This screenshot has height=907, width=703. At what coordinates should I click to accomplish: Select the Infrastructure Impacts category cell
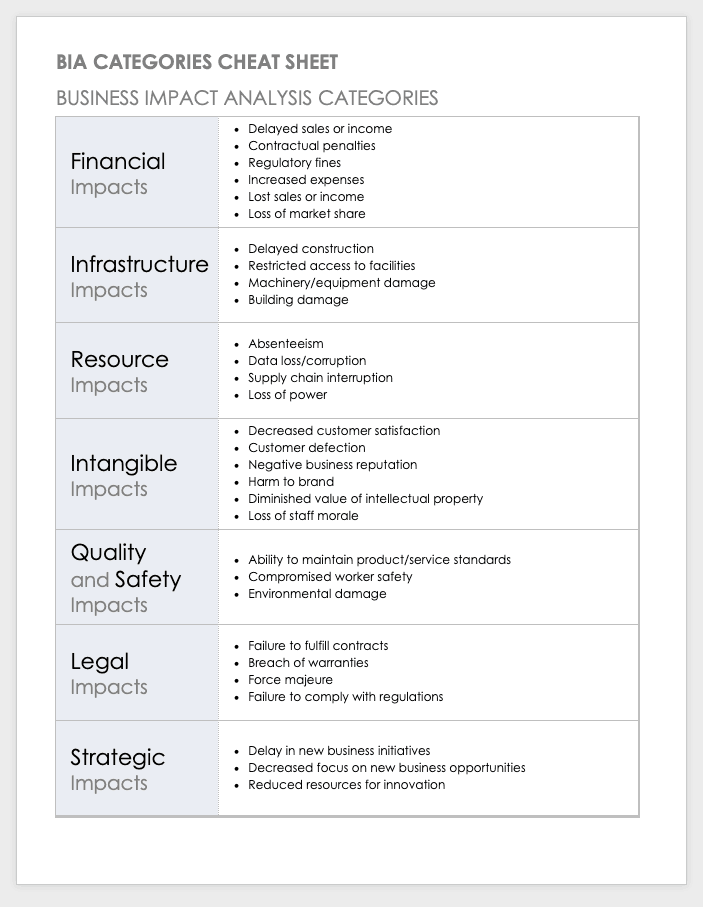(138, 276)
